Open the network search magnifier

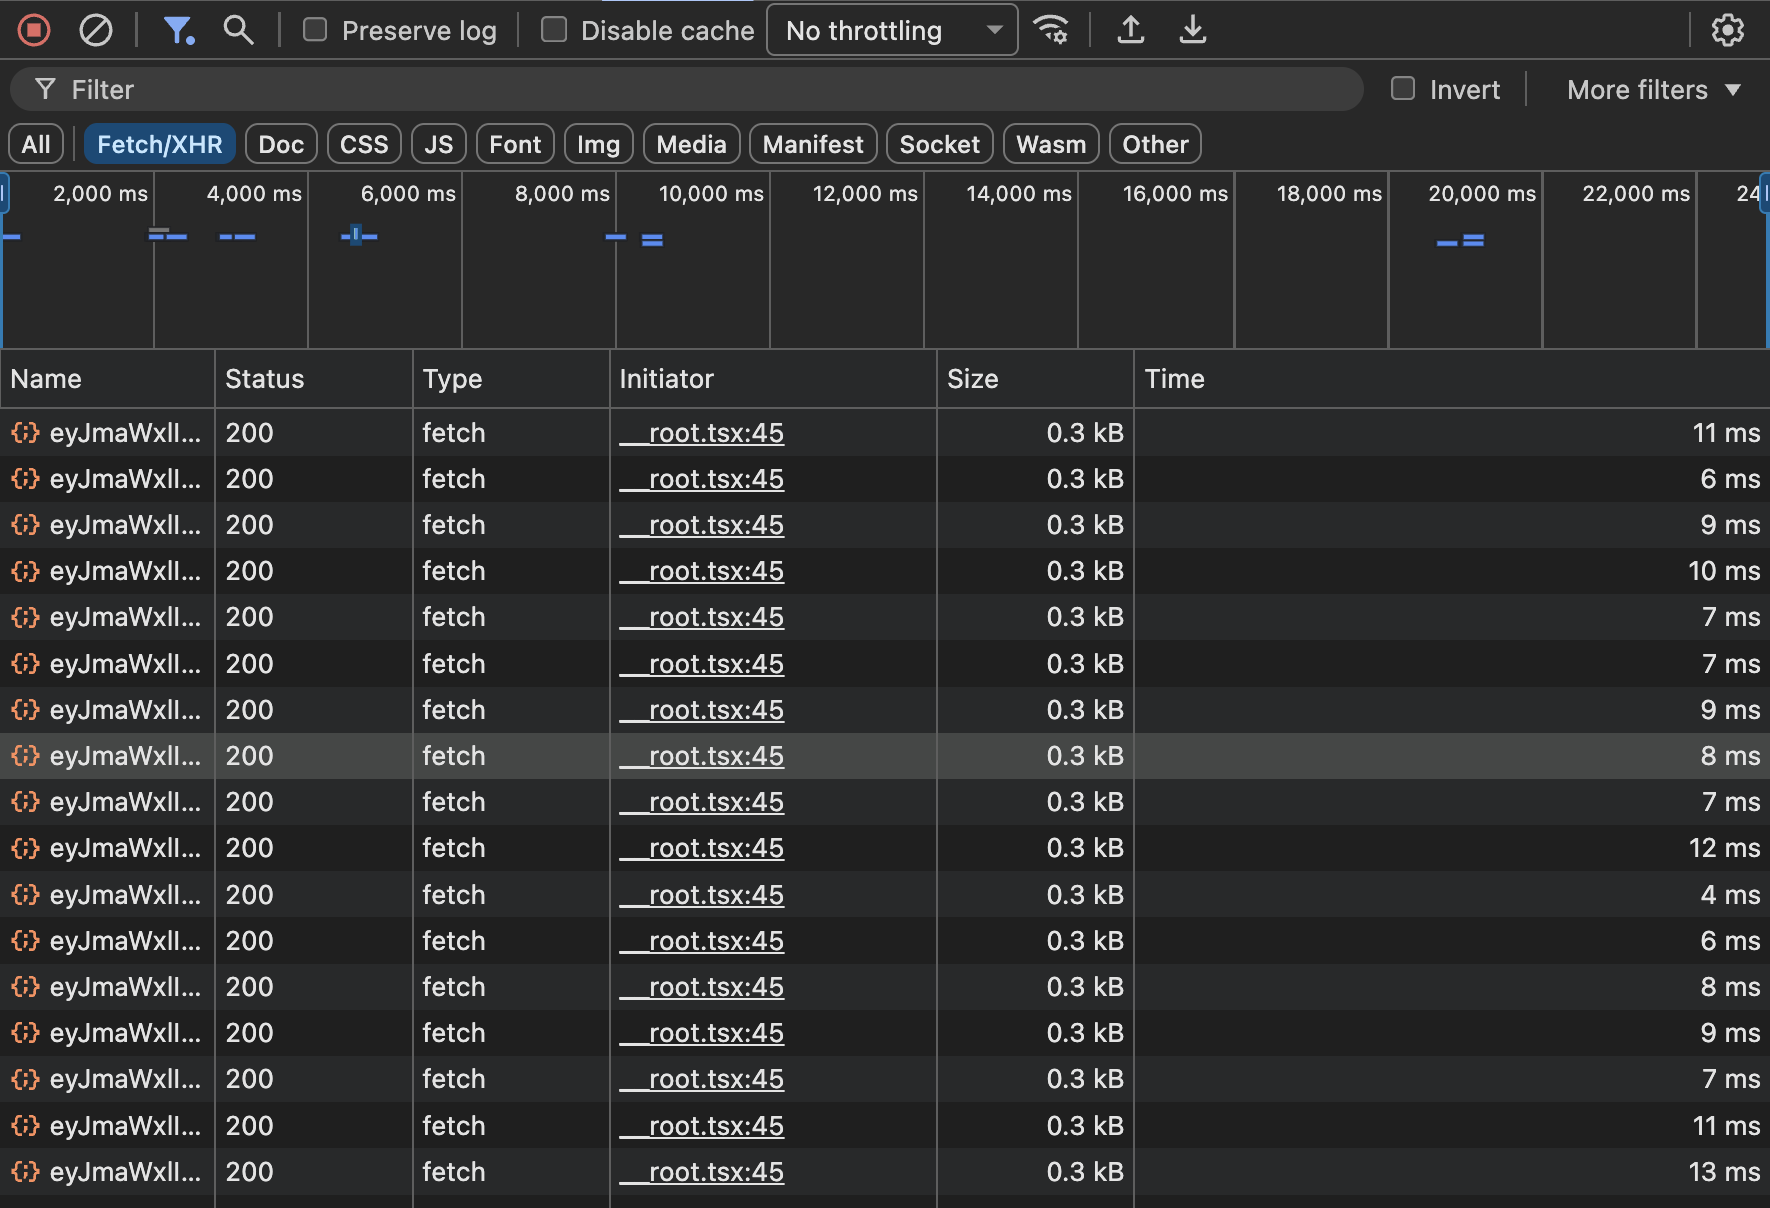[x=238, y=30]
